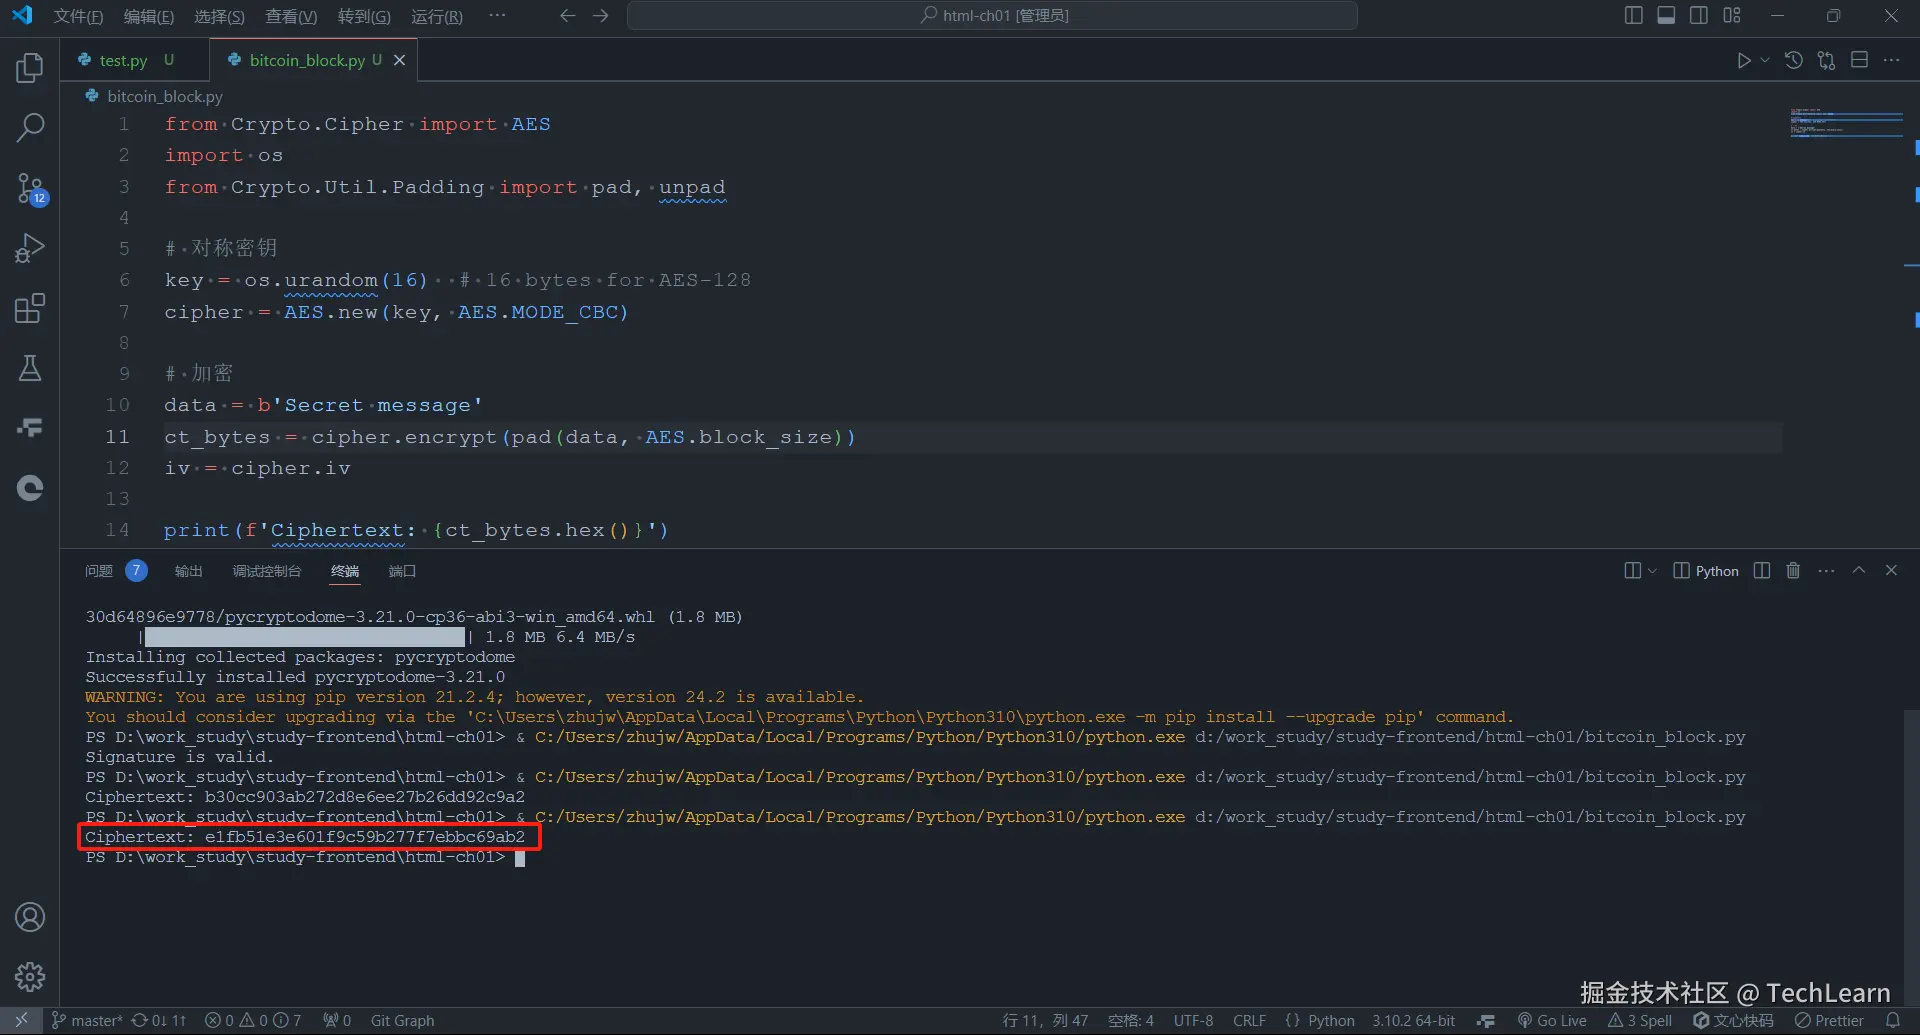The width and height of the screenshot is (1920, 1035).
Task: Open the 文件(F) menu
Action: pyautogui.click(x=78, y=16)
